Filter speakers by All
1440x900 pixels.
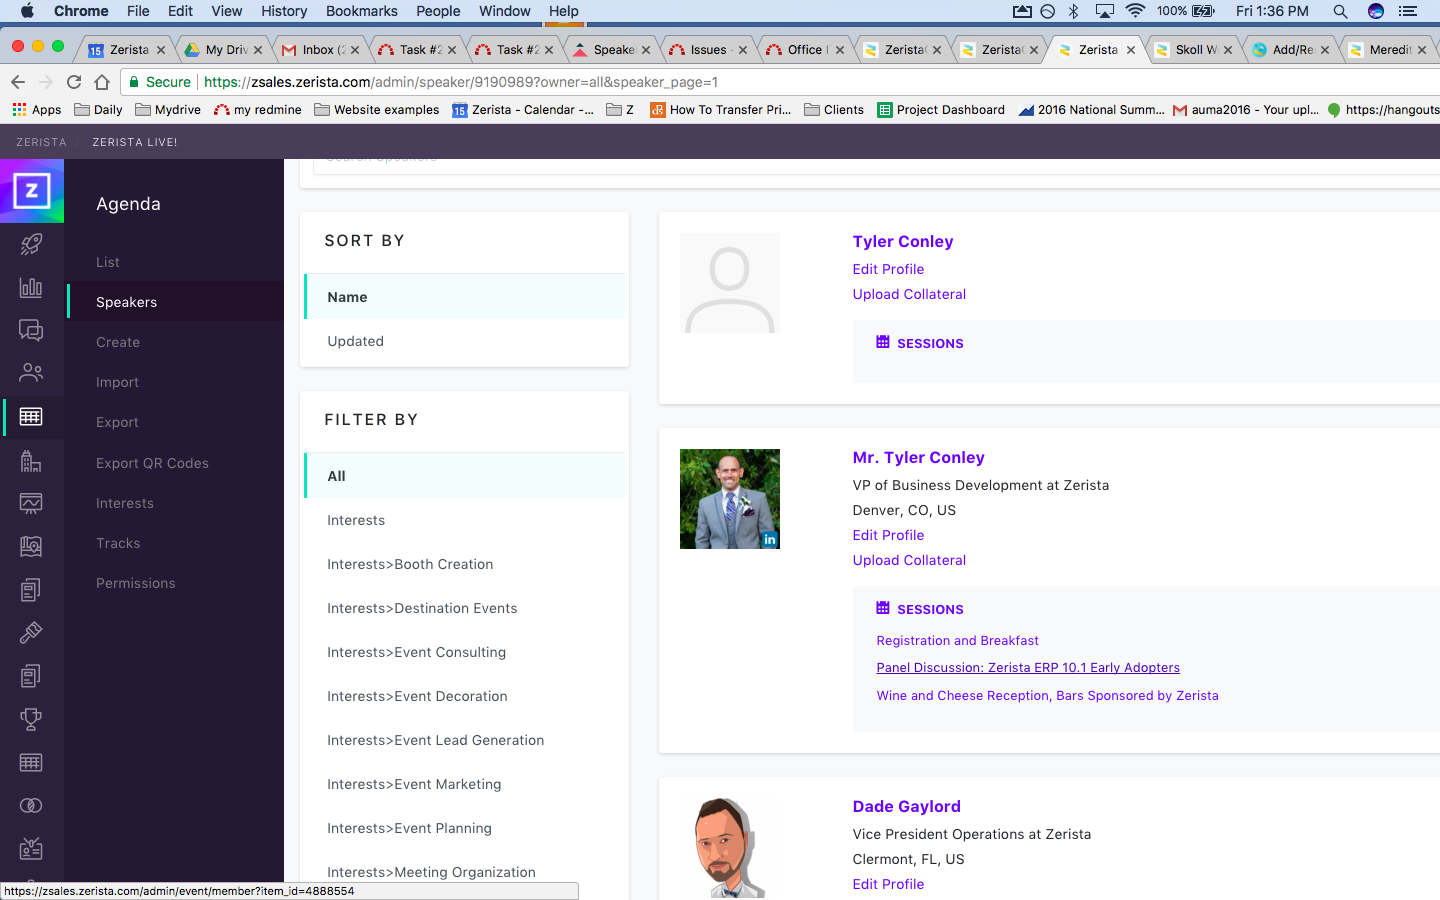[x=465, y=476]
